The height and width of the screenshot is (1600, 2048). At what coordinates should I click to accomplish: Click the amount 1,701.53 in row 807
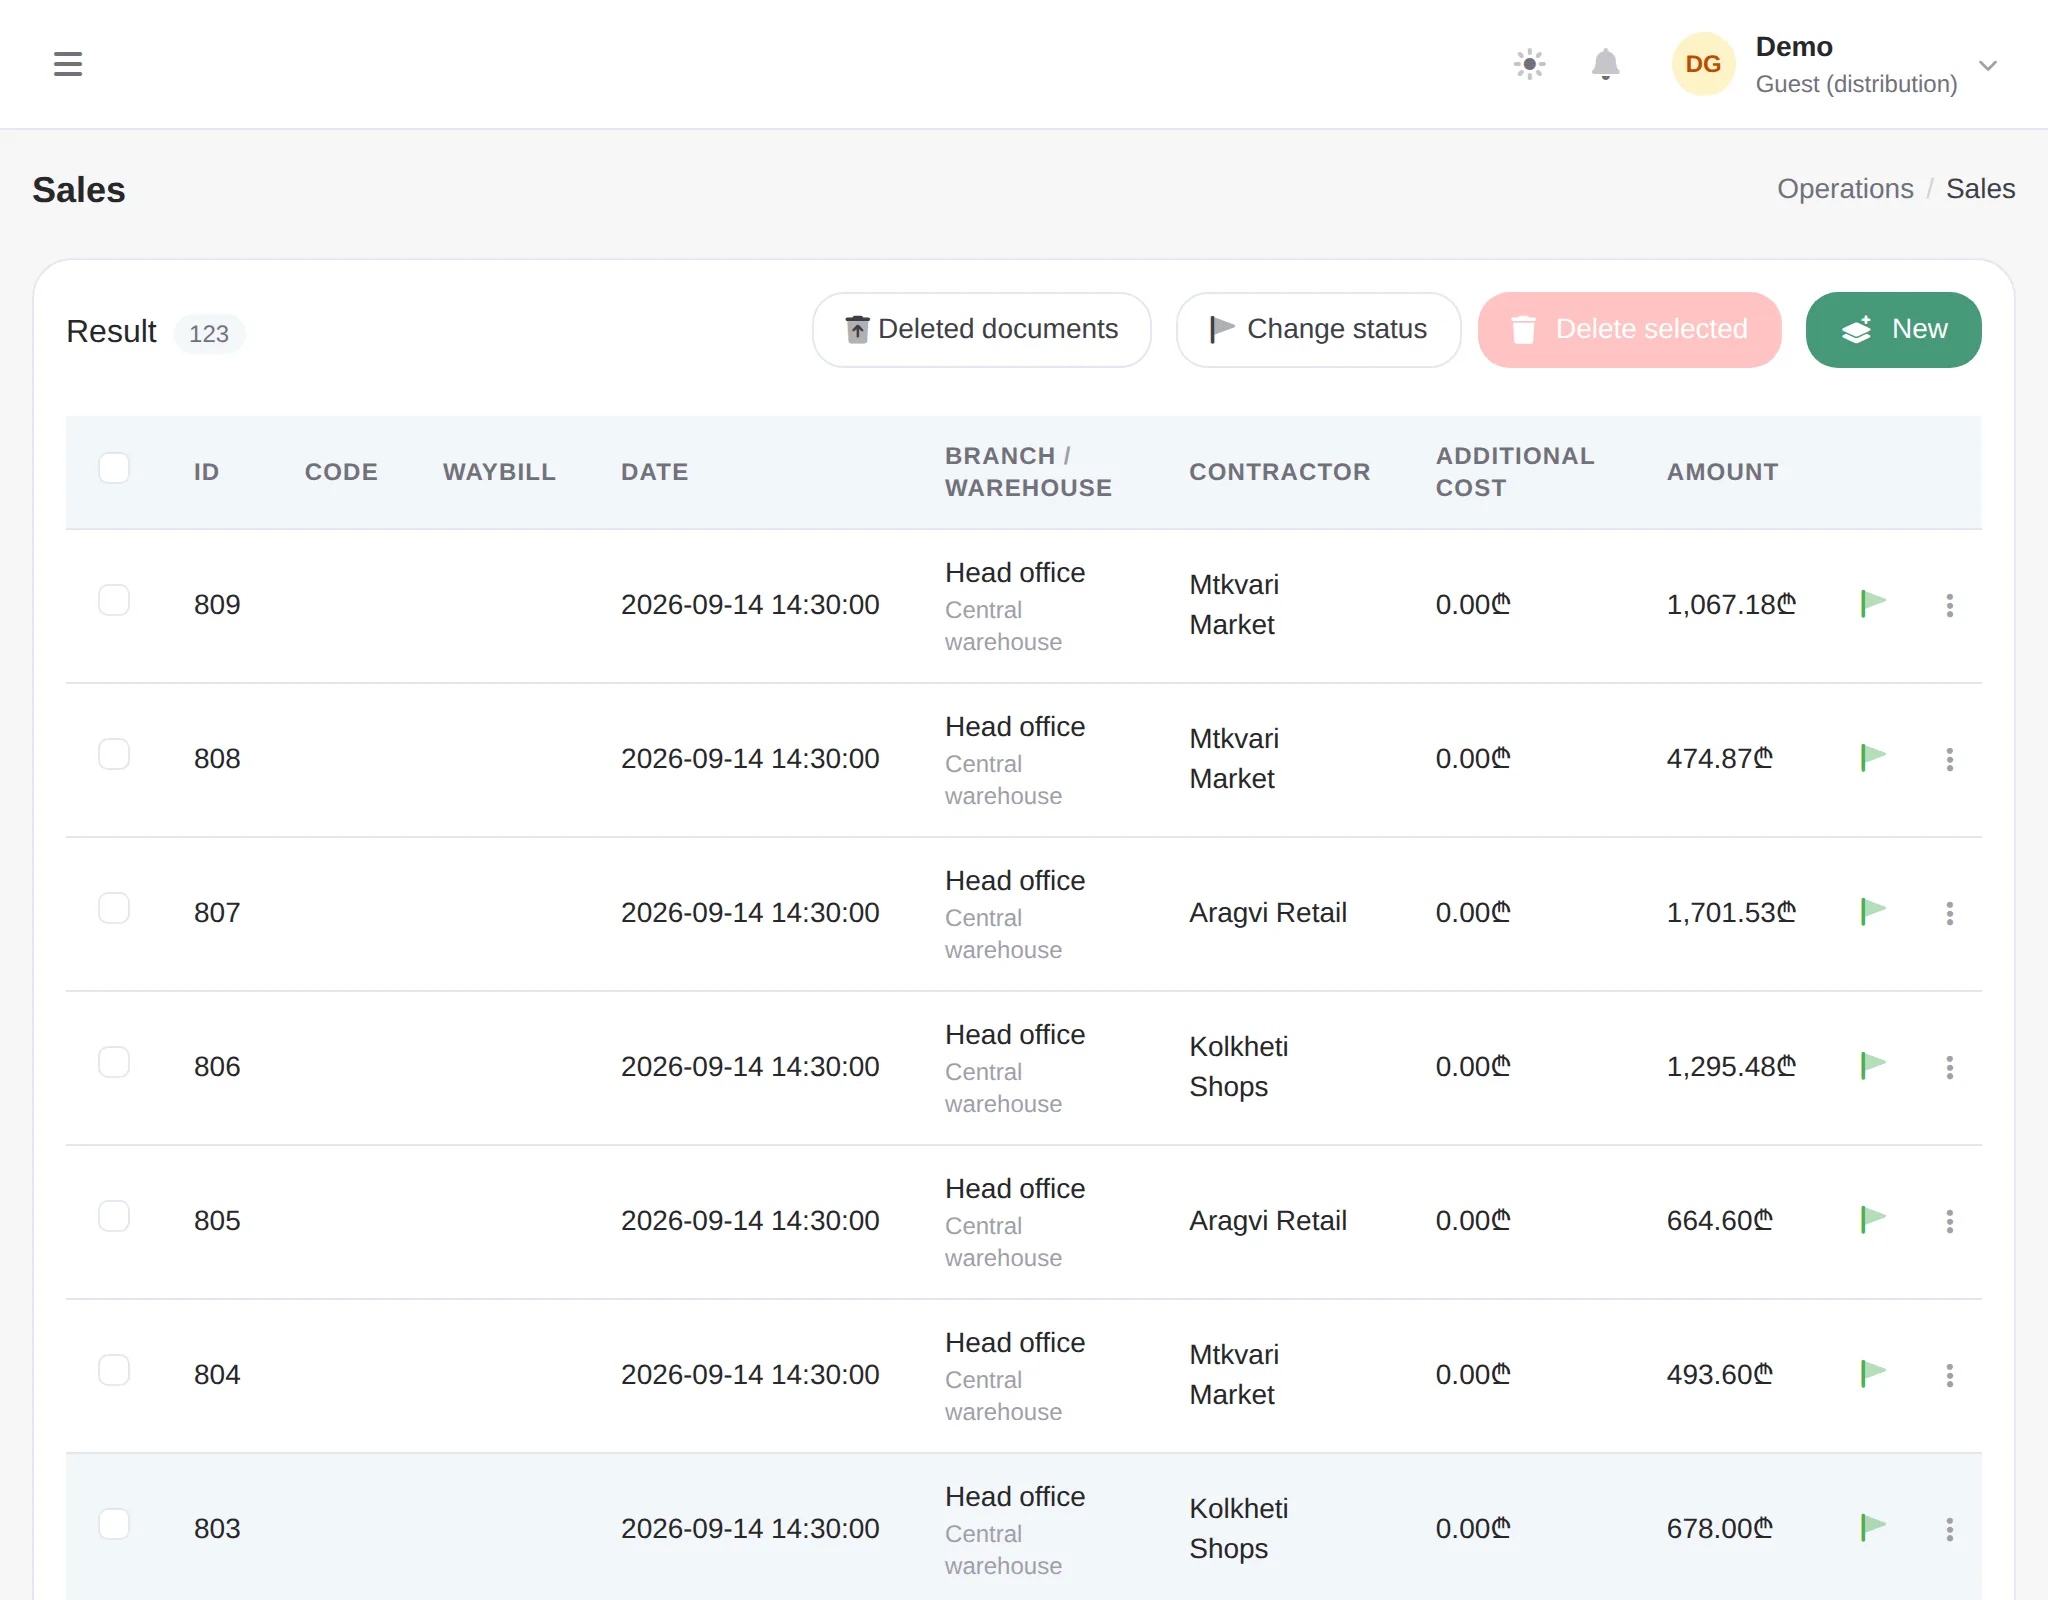[x=1731, y=913]
